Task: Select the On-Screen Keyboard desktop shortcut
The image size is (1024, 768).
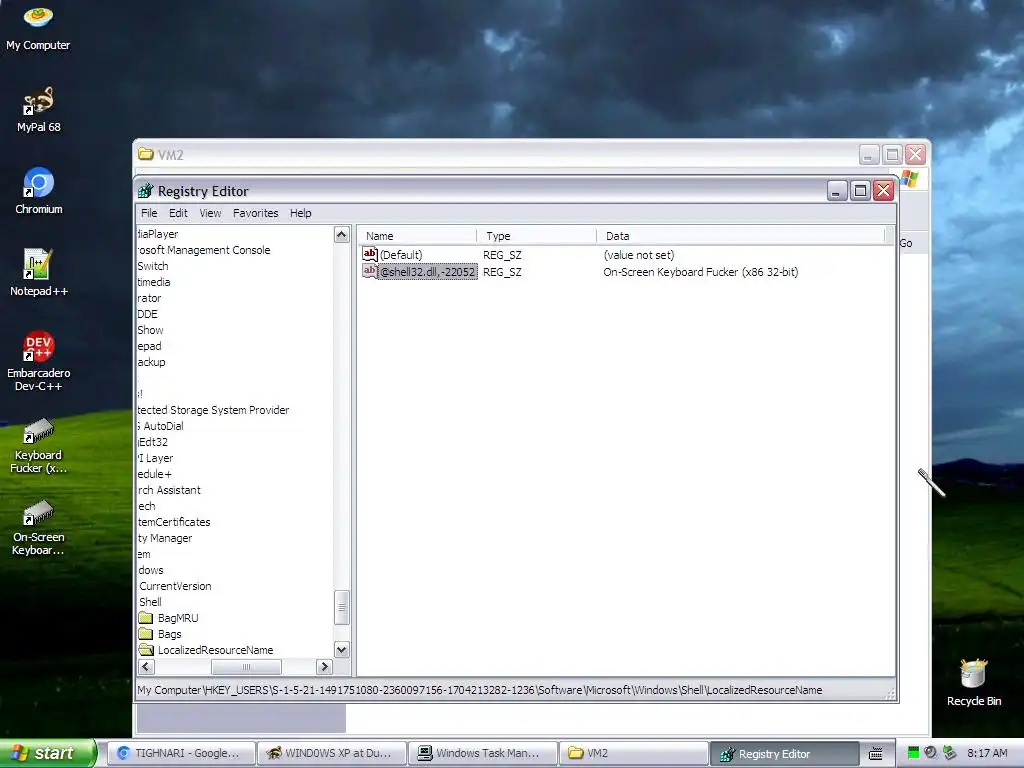Action: point(38,528)
